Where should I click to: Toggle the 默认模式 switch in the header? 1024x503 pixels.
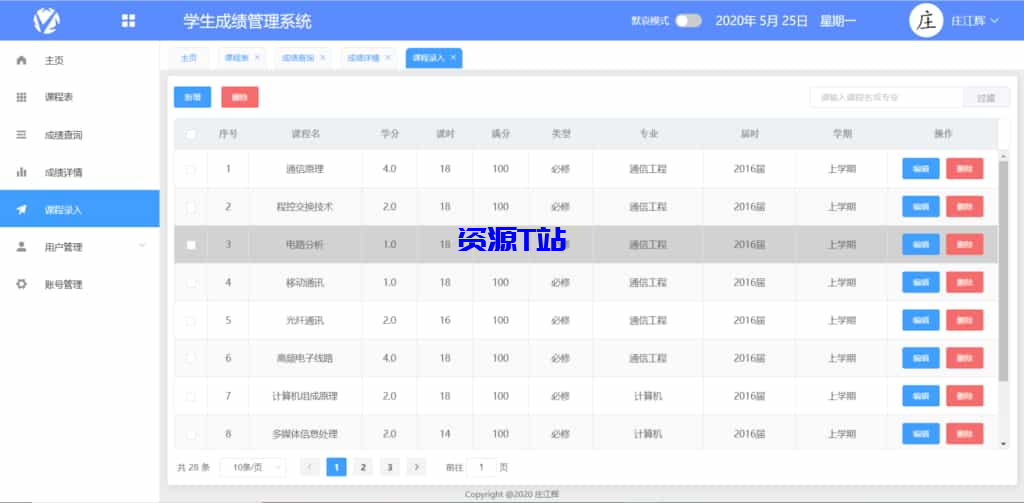688,21
